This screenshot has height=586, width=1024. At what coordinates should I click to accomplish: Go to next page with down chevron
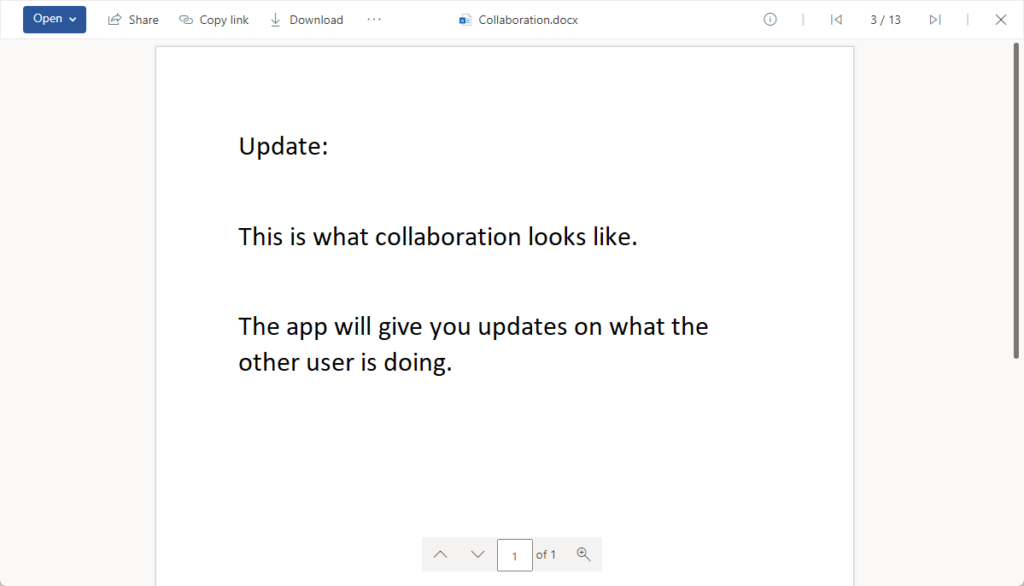click(477, 555)
